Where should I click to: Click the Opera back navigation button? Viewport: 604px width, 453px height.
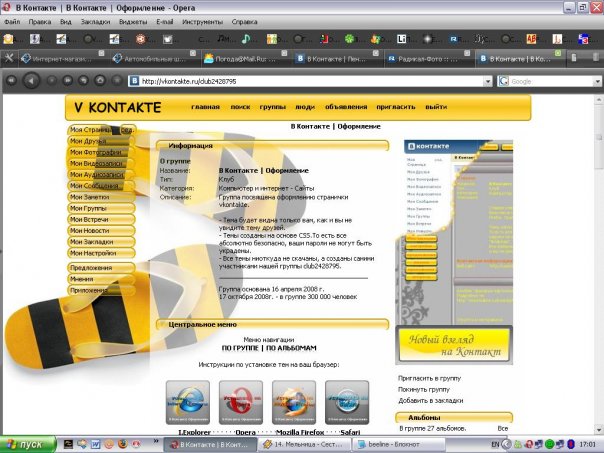(x=32, y=81)
